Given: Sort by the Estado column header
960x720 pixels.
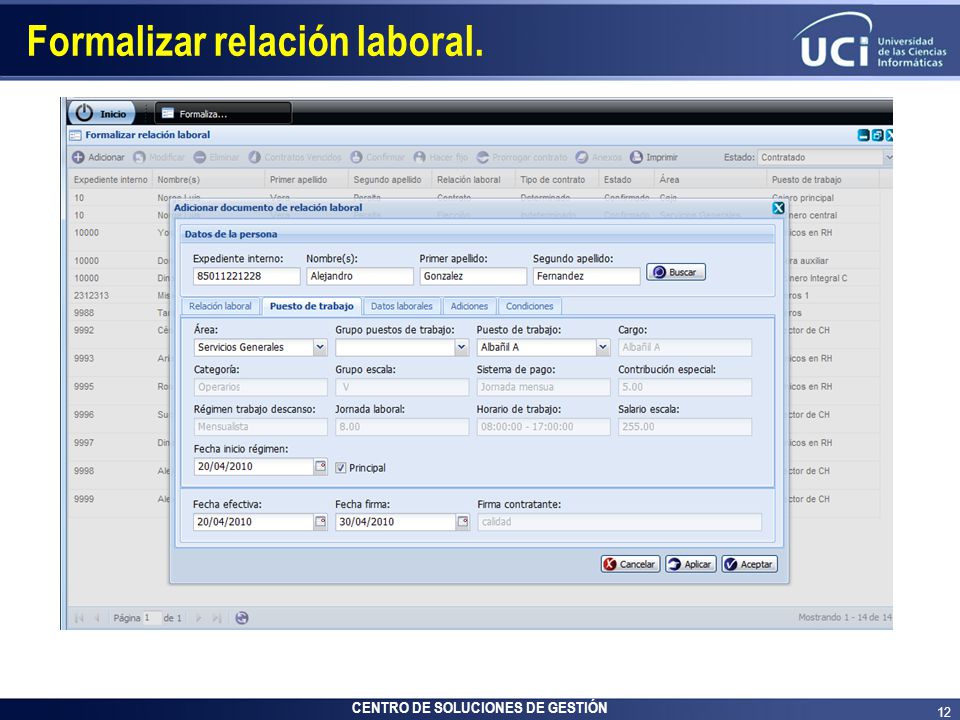Looking at the screenshot, I should (627, 179).
